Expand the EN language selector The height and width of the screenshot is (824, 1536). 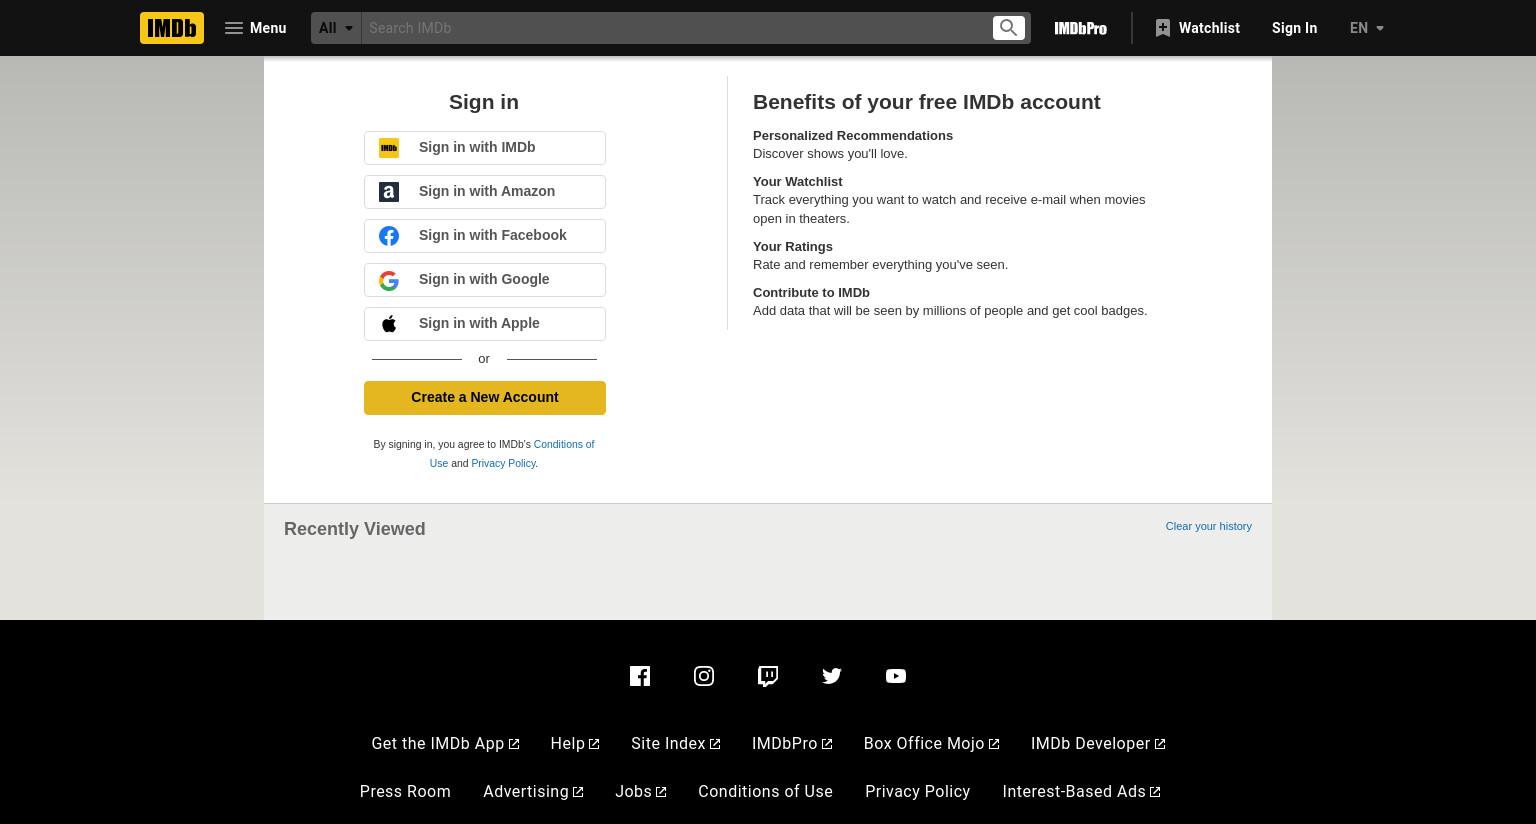pyautogui.click(x=1367, y=28)
